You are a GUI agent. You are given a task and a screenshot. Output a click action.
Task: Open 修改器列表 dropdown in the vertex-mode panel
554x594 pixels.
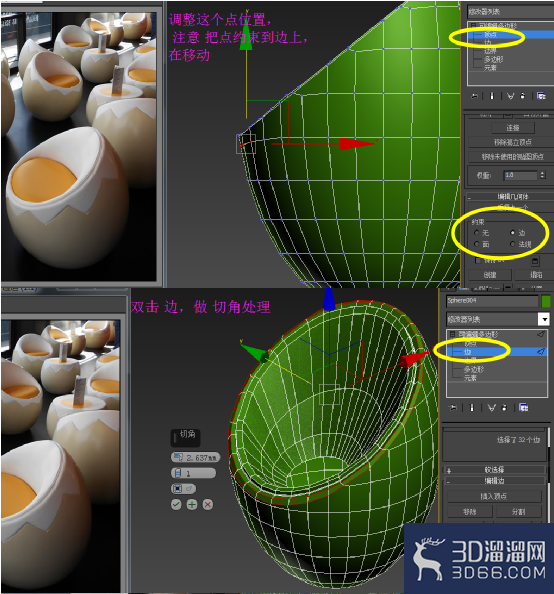tap(510, 12)
